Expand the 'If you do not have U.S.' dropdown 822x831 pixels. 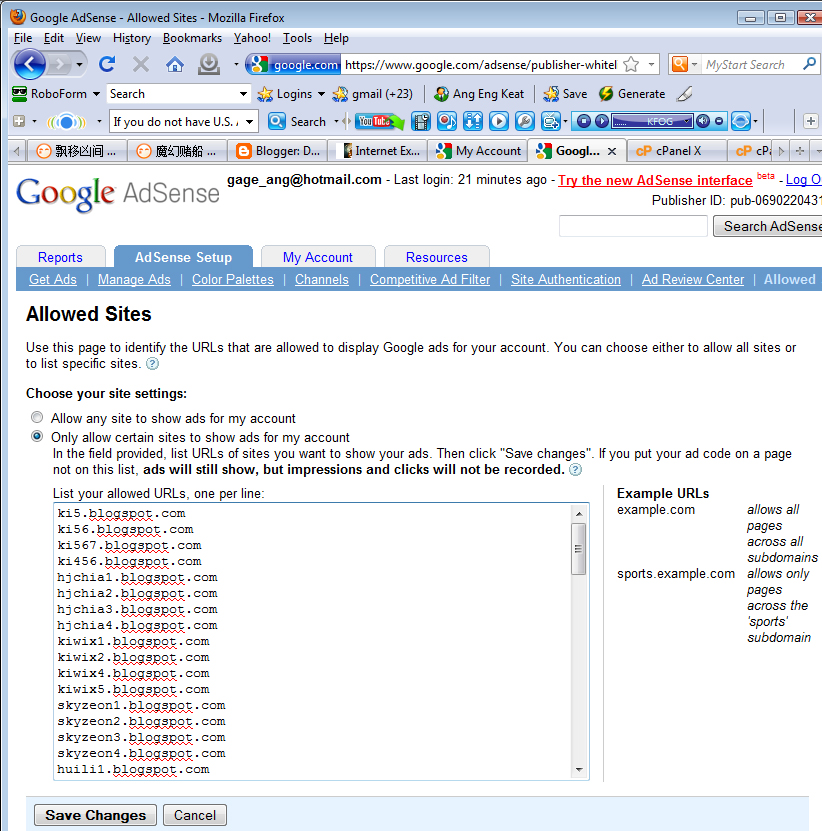(249, 121)
